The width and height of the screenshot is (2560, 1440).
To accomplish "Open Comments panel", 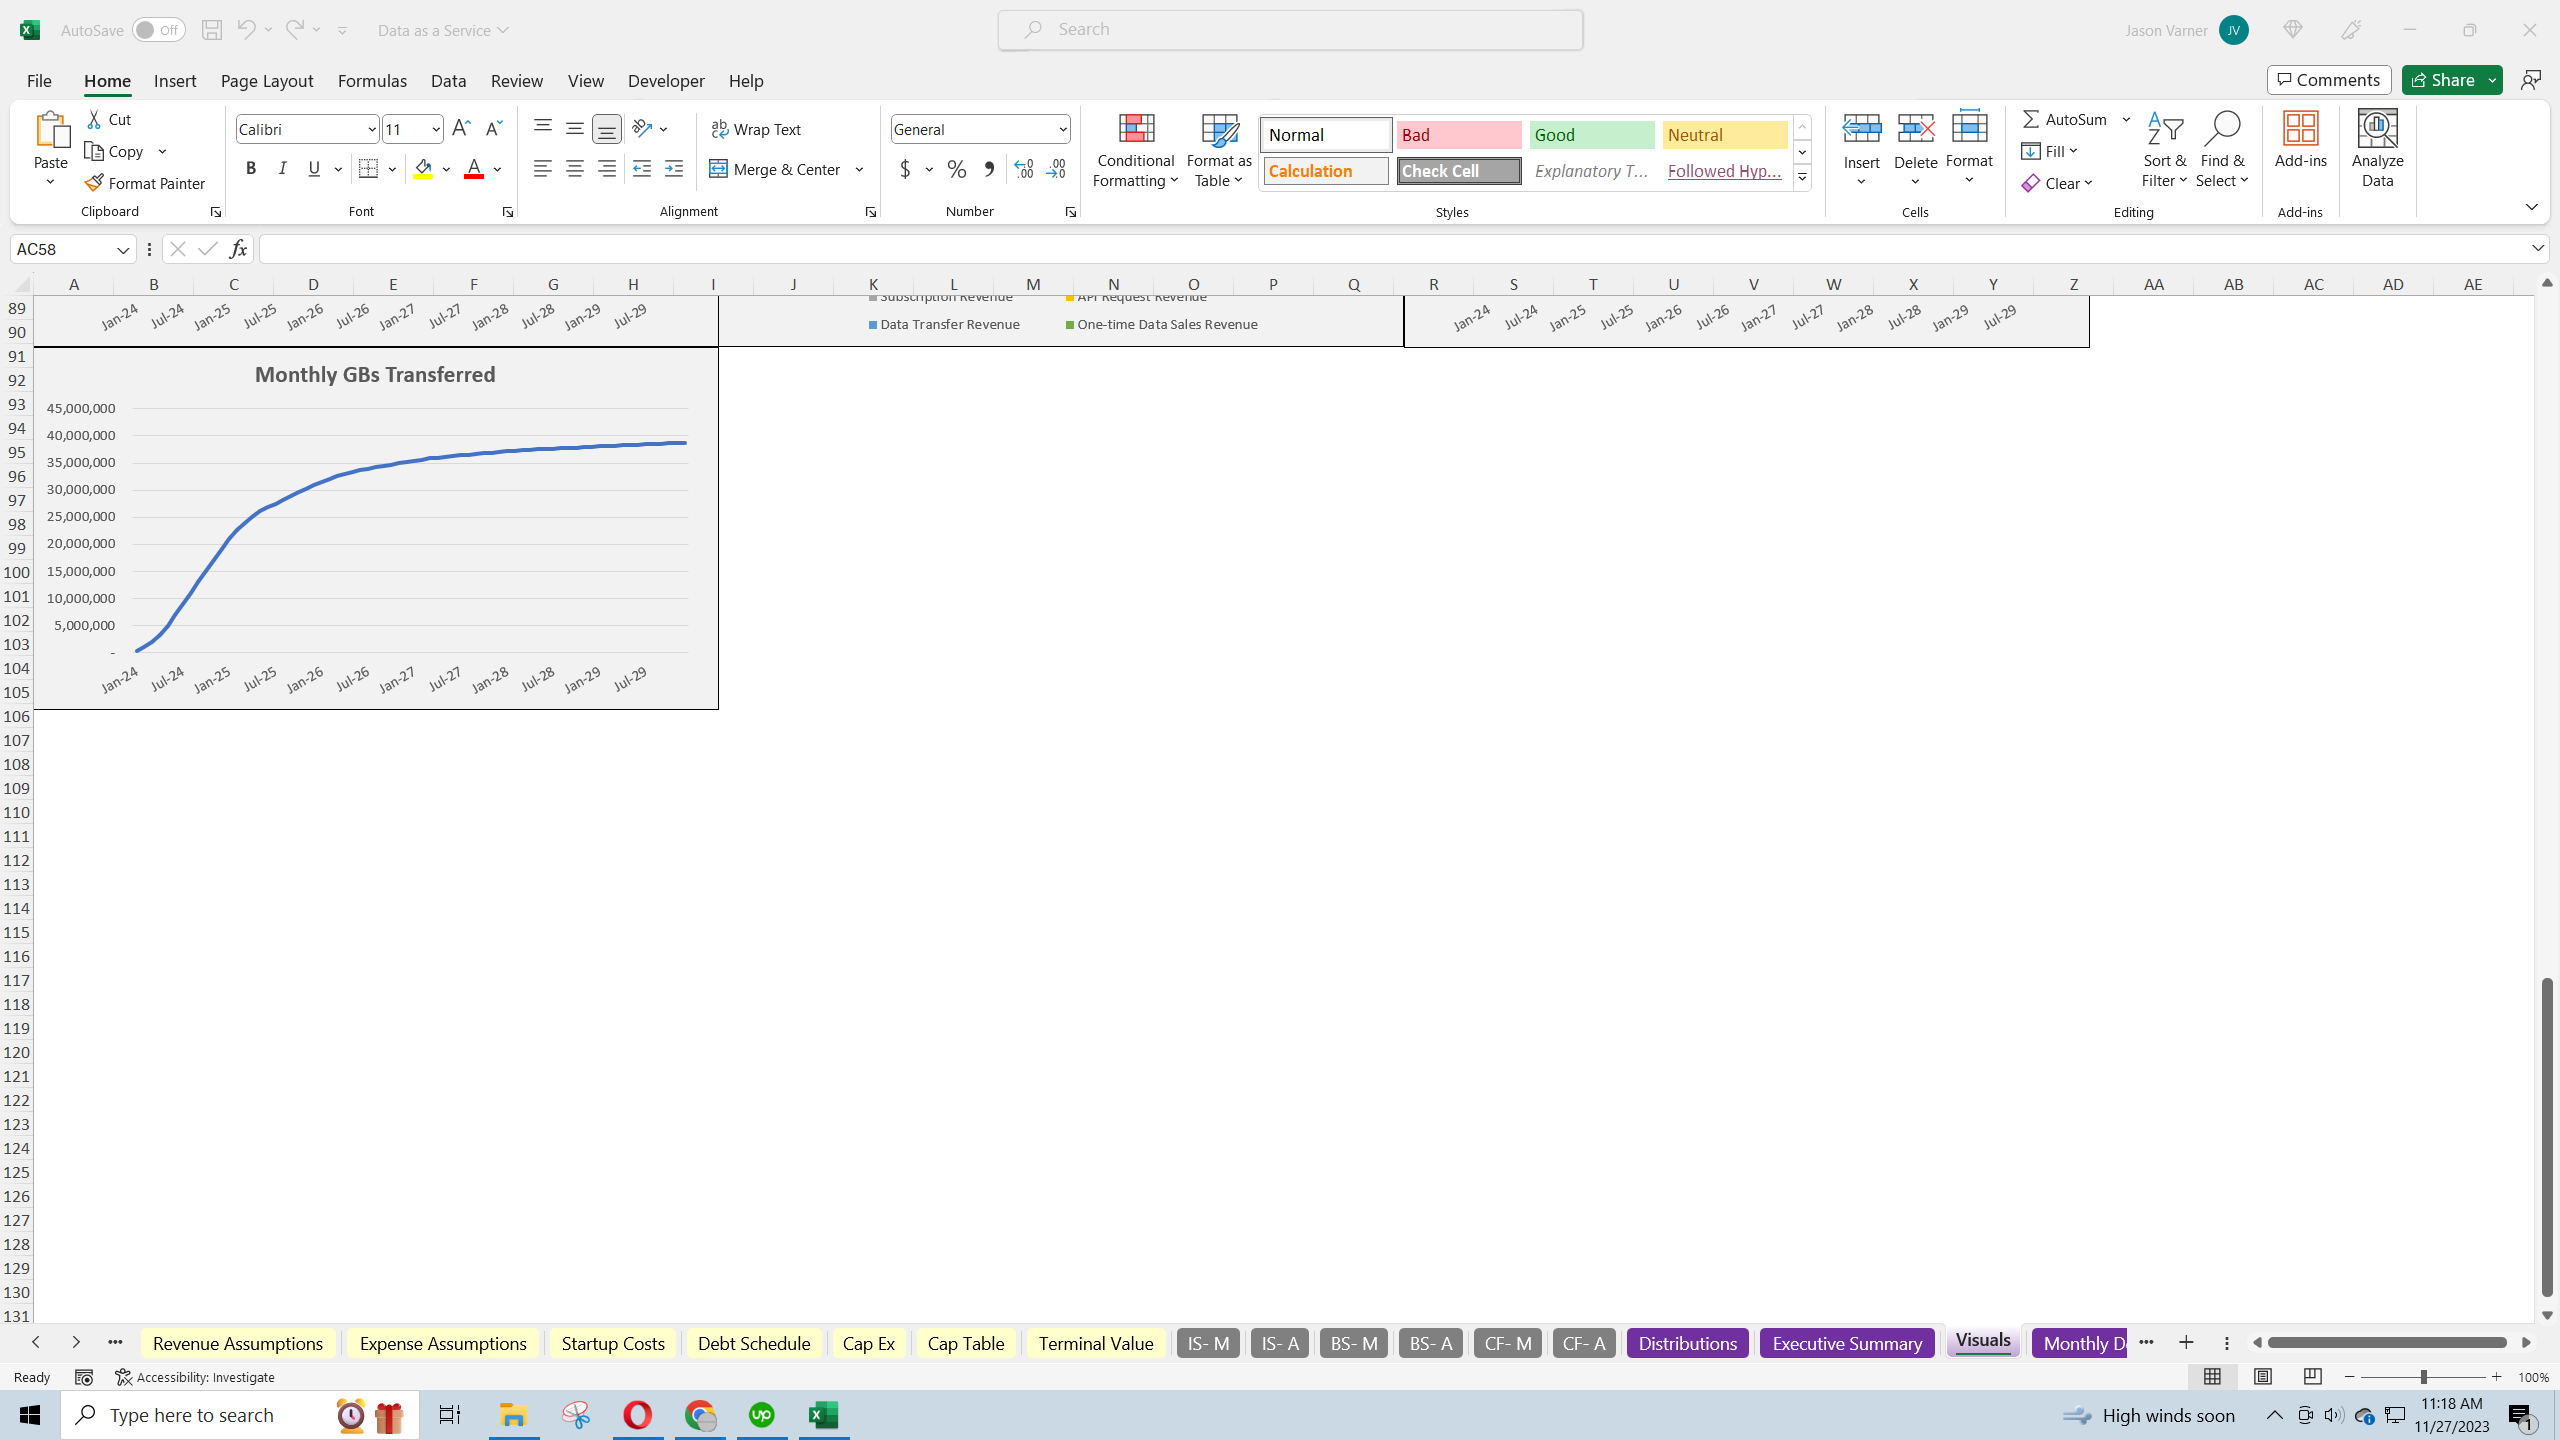I will (2328, 79).
